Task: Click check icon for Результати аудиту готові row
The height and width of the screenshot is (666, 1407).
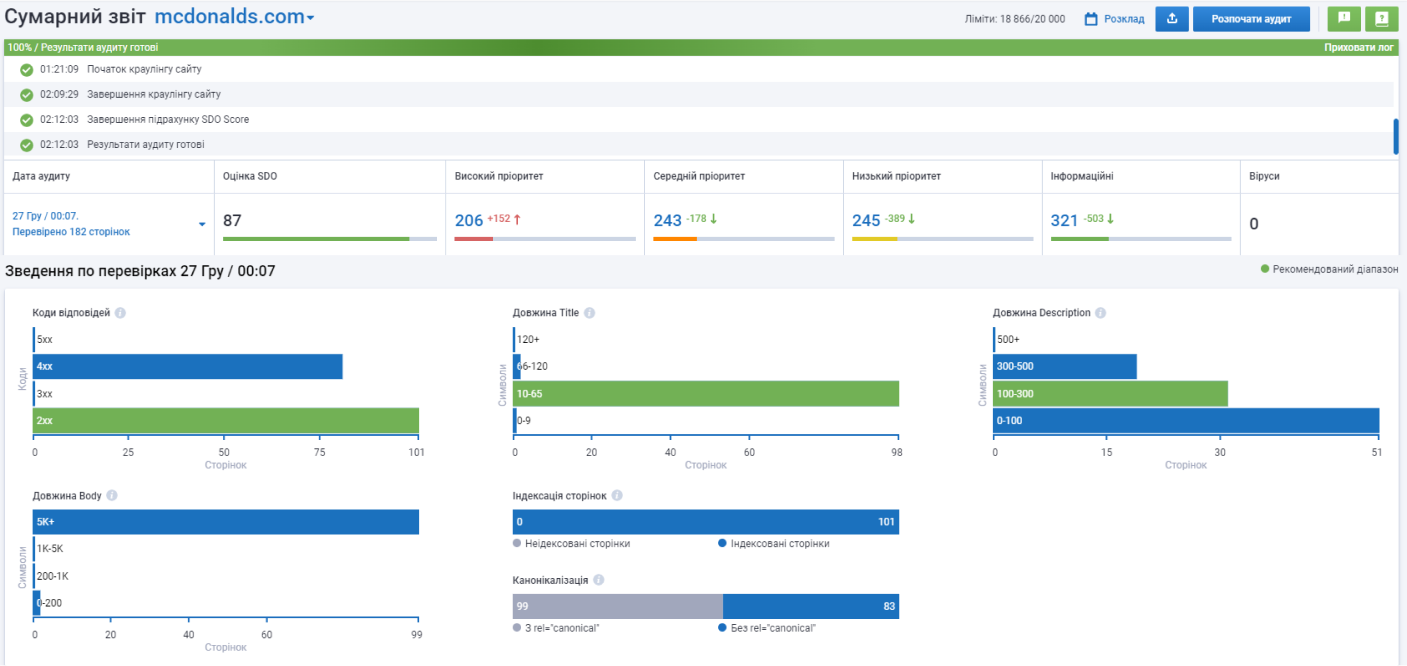Action: click(x=27, y=145)
